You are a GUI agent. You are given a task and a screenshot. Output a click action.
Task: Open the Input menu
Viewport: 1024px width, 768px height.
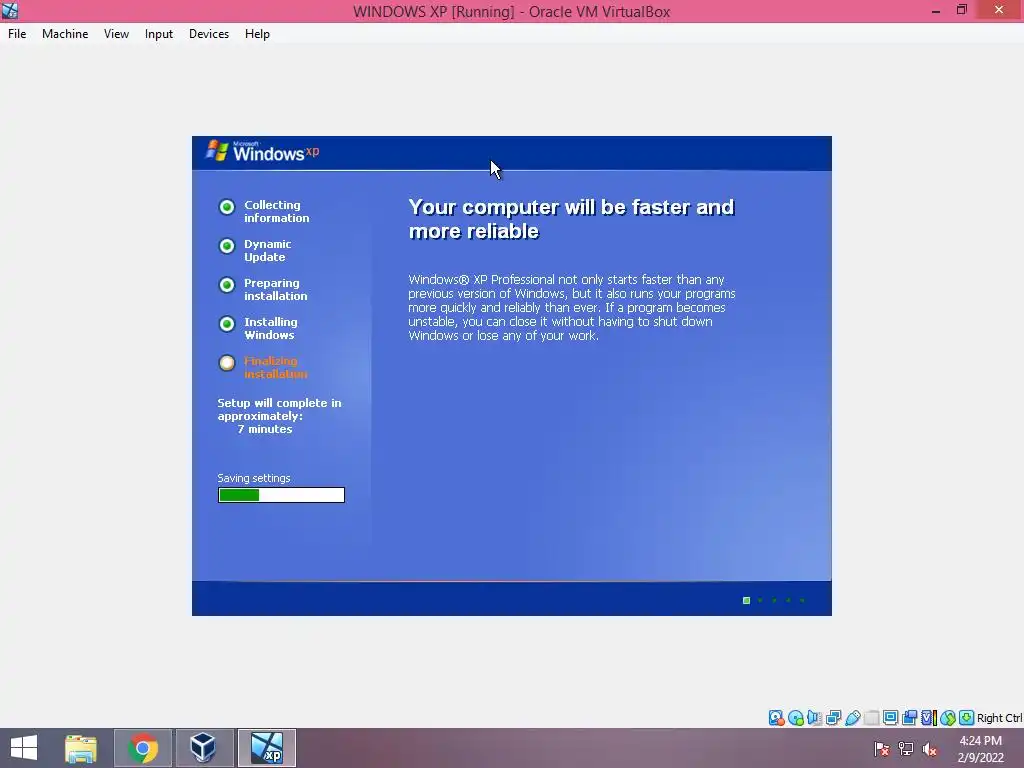tap(159, 34)
